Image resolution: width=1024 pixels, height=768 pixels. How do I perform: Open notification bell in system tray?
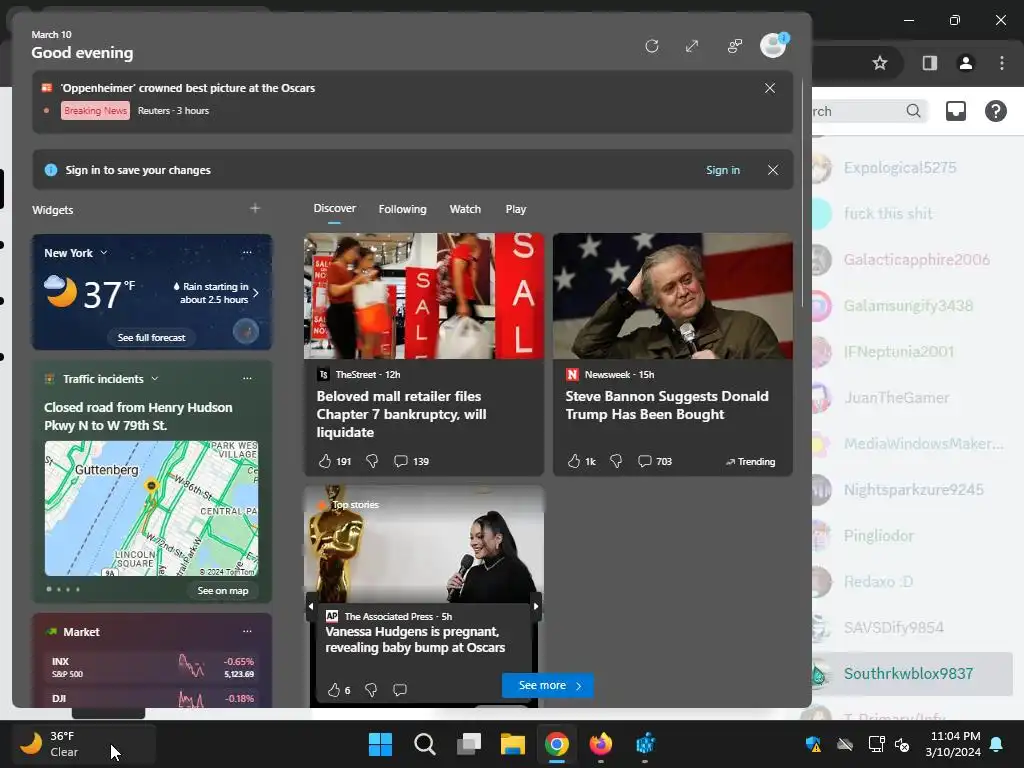pos(997,744)
